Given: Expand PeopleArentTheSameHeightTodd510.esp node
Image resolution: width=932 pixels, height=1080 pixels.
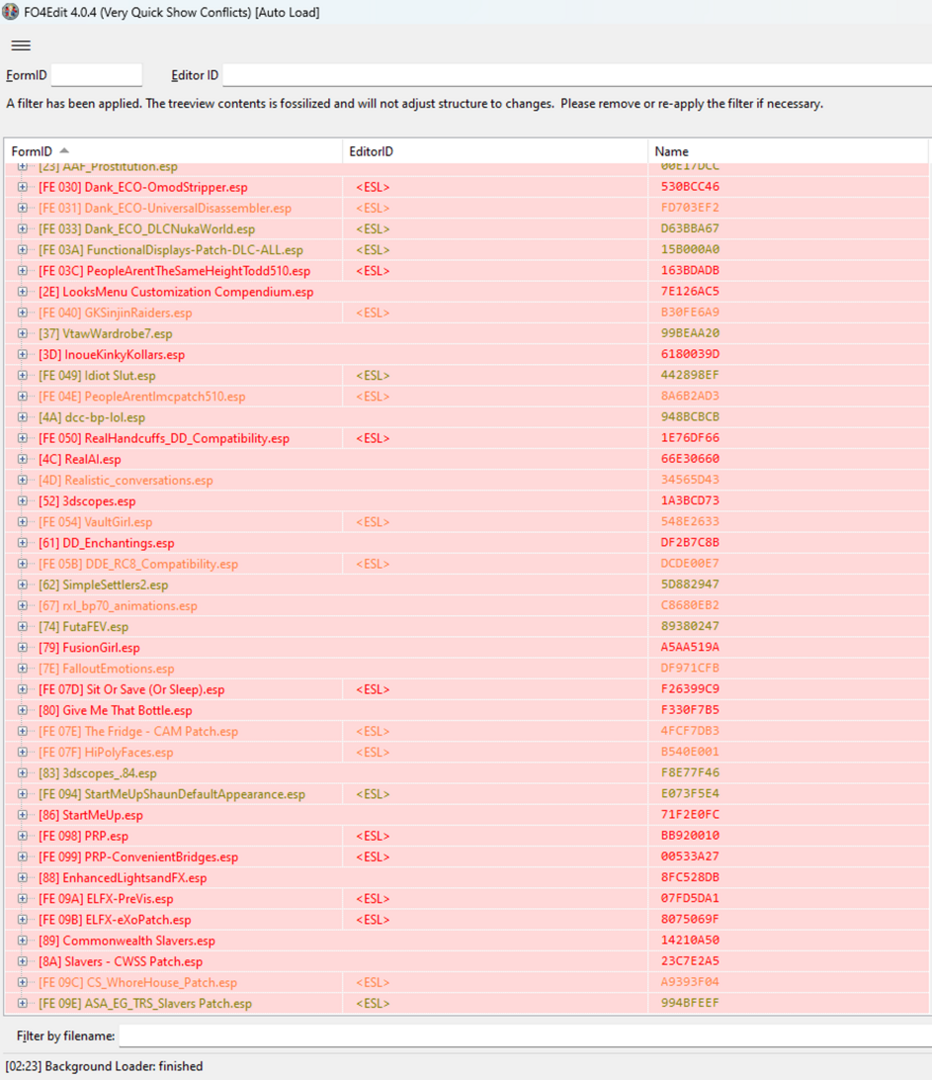Looking at the screenshot, I should (23, 271).
